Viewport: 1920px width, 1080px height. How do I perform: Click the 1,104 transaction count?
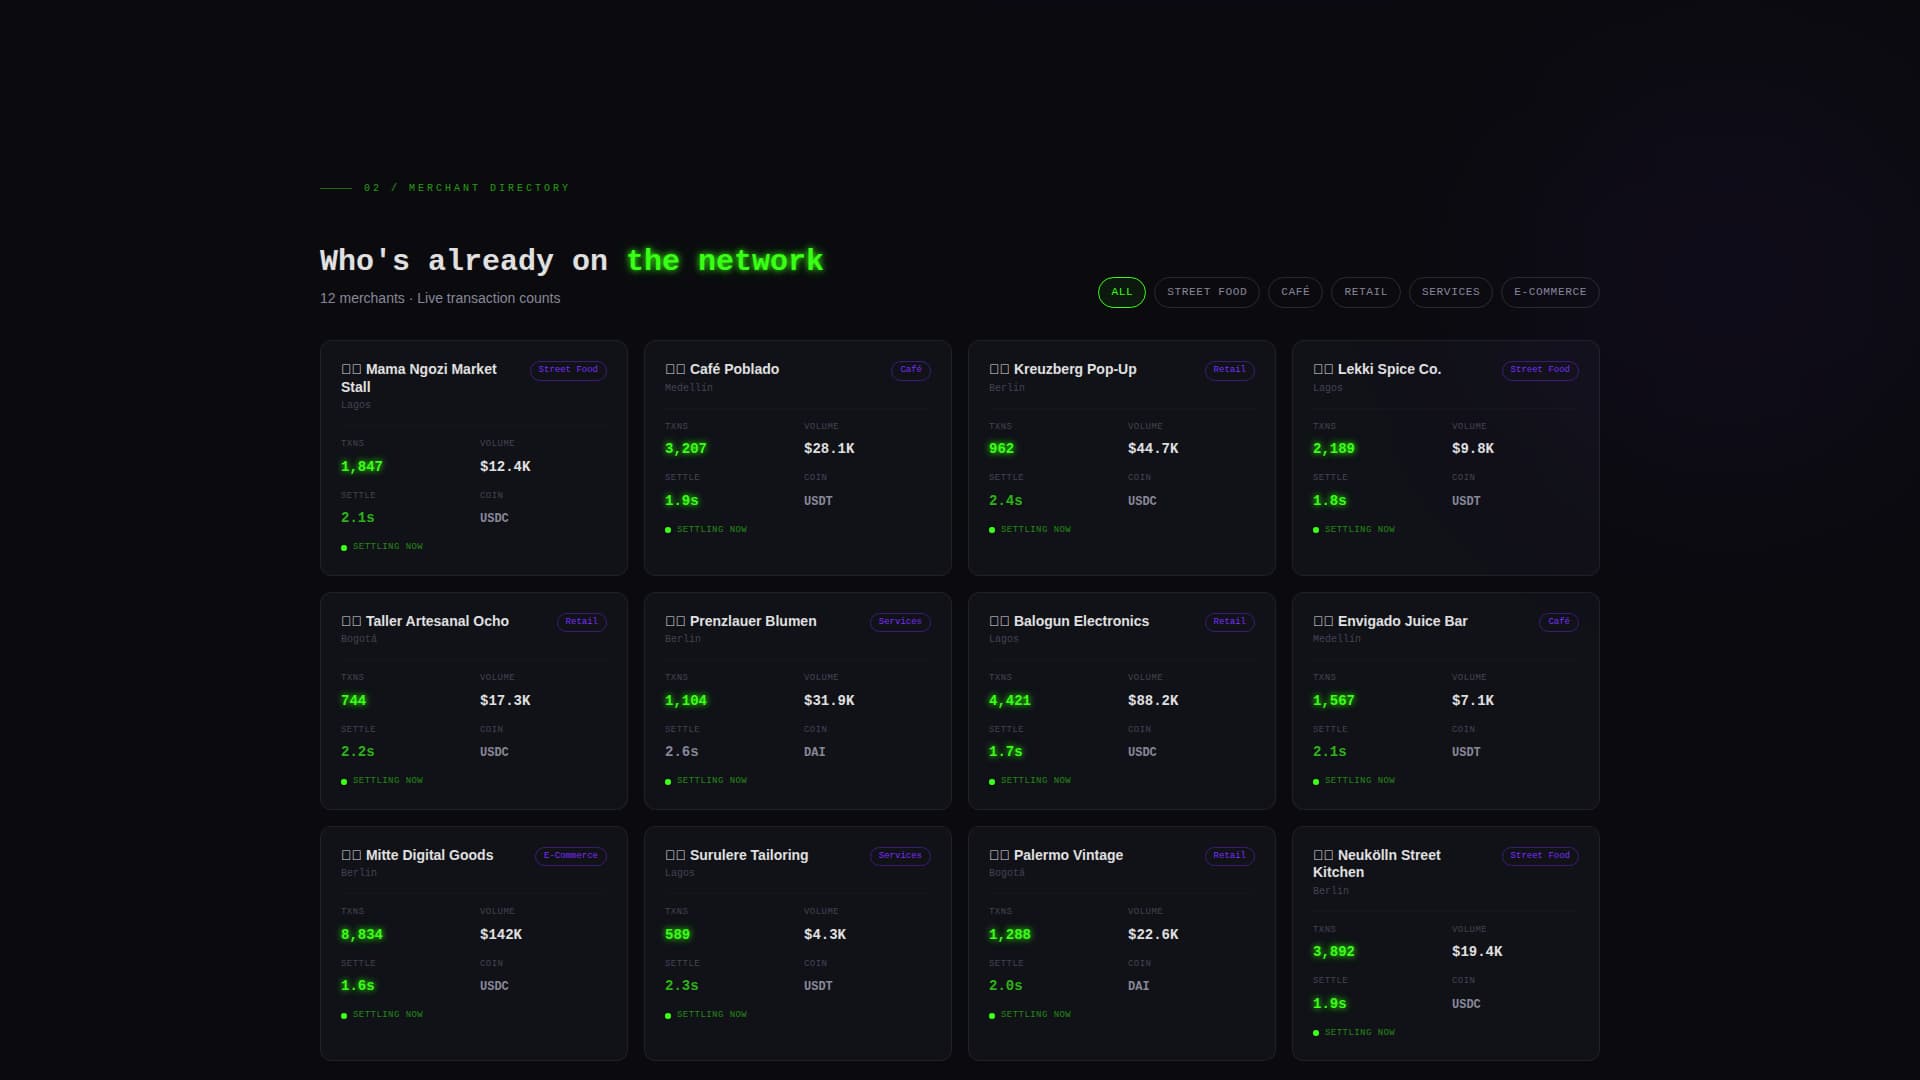686,701
